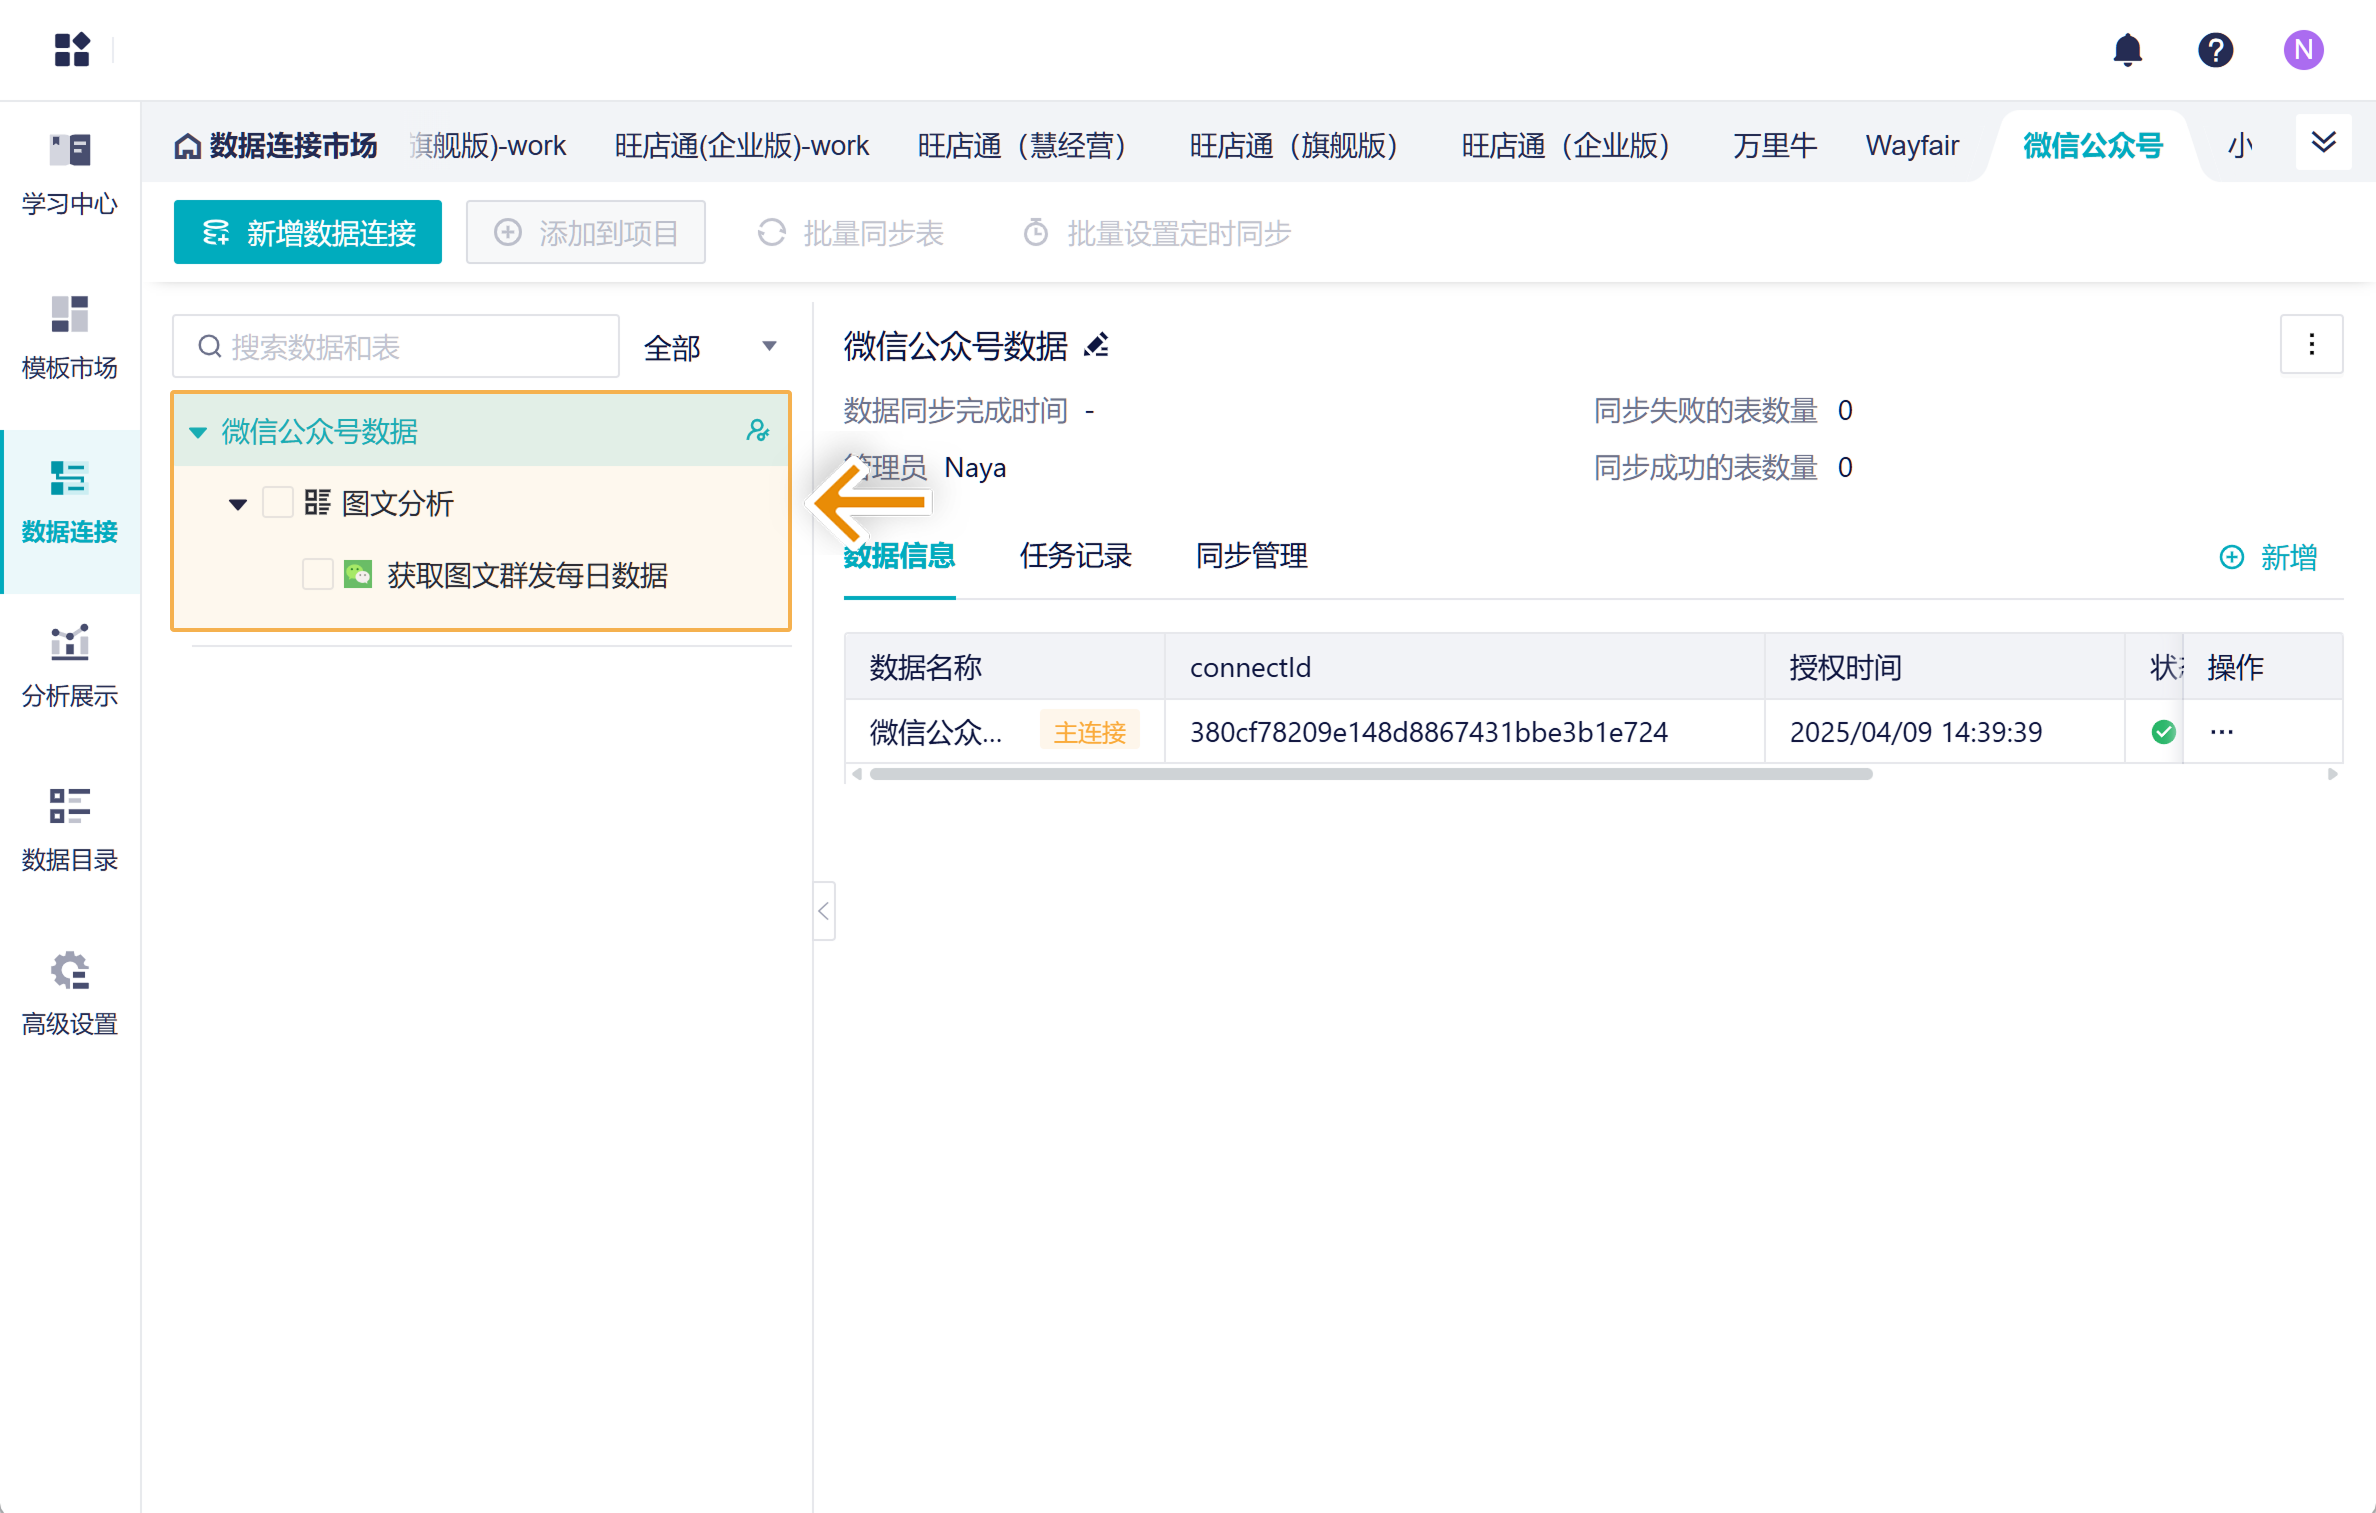Image resolution: width=2376 pixels, height=1513 pixels.
Task: Open the notifications bell icon
Action: click(x=2127, y=50)
